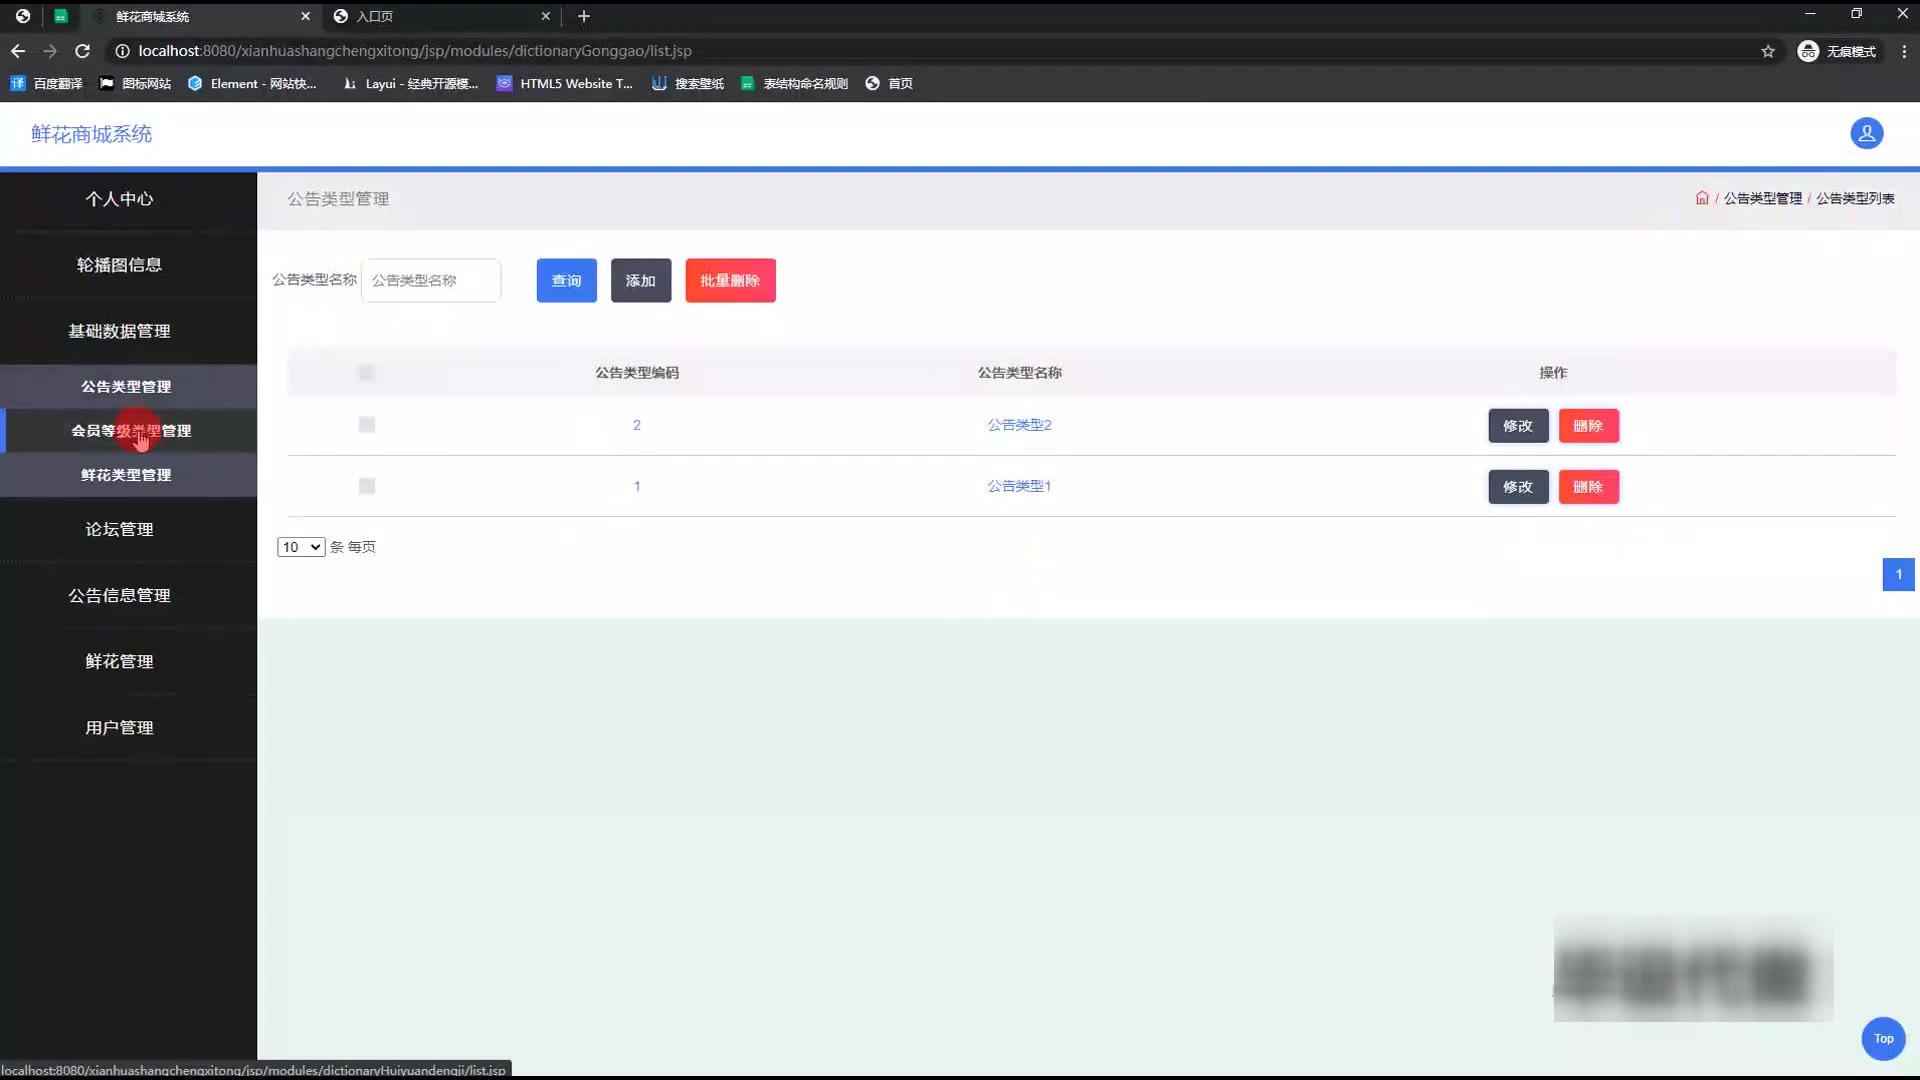Open the 搜索壁纸 bookmark

(x=688, y=84)
